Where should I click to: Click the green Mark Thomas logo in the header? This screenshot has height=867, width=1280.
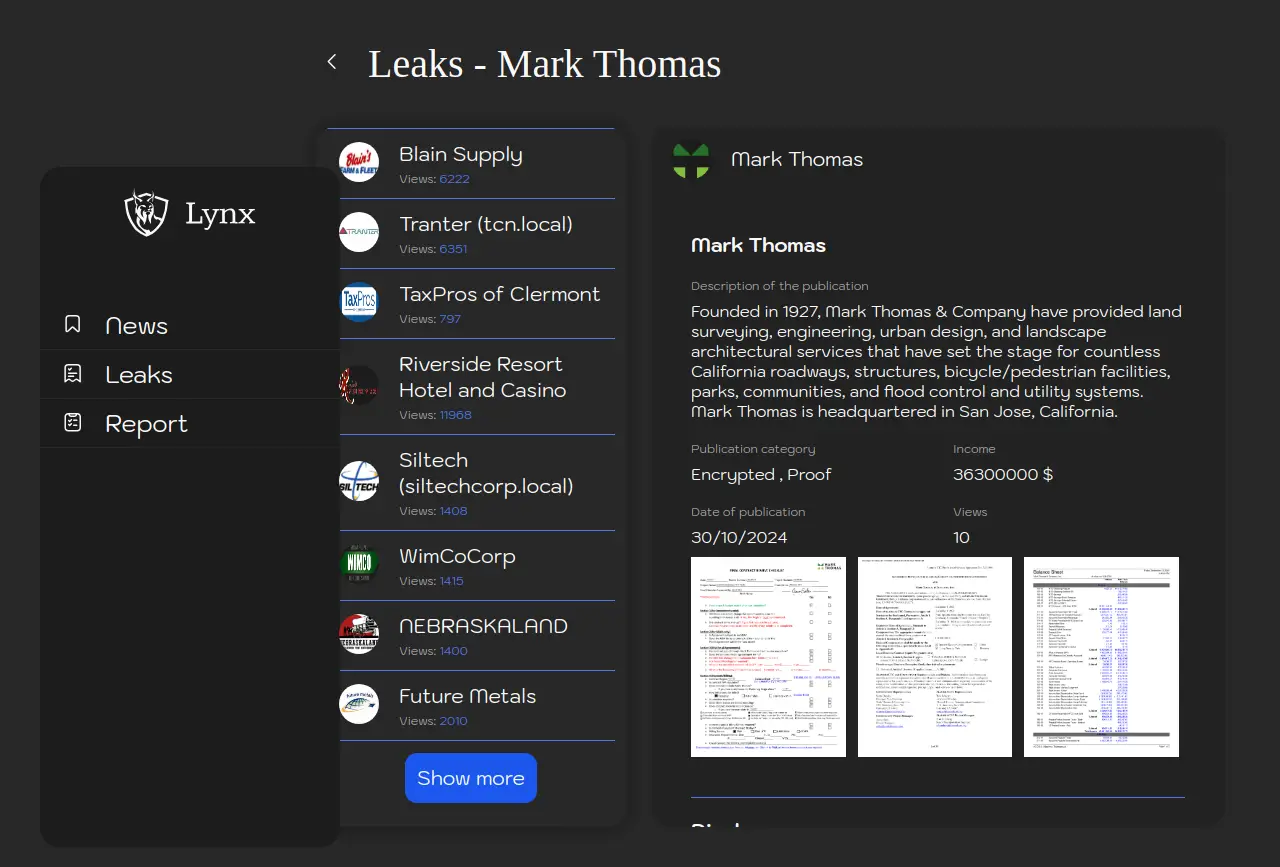tap(691, 160)
